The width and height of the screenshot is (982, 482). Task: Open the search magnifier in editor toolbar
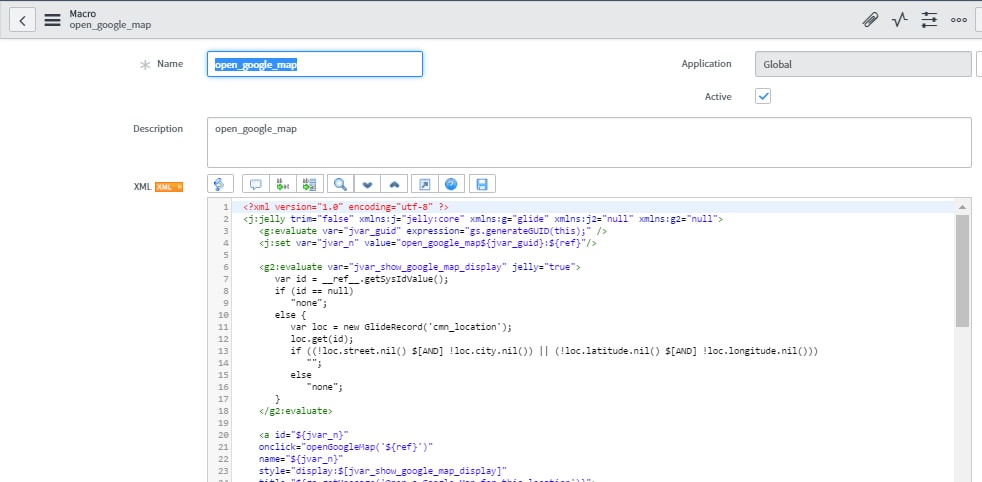click(x=340, y=184)
